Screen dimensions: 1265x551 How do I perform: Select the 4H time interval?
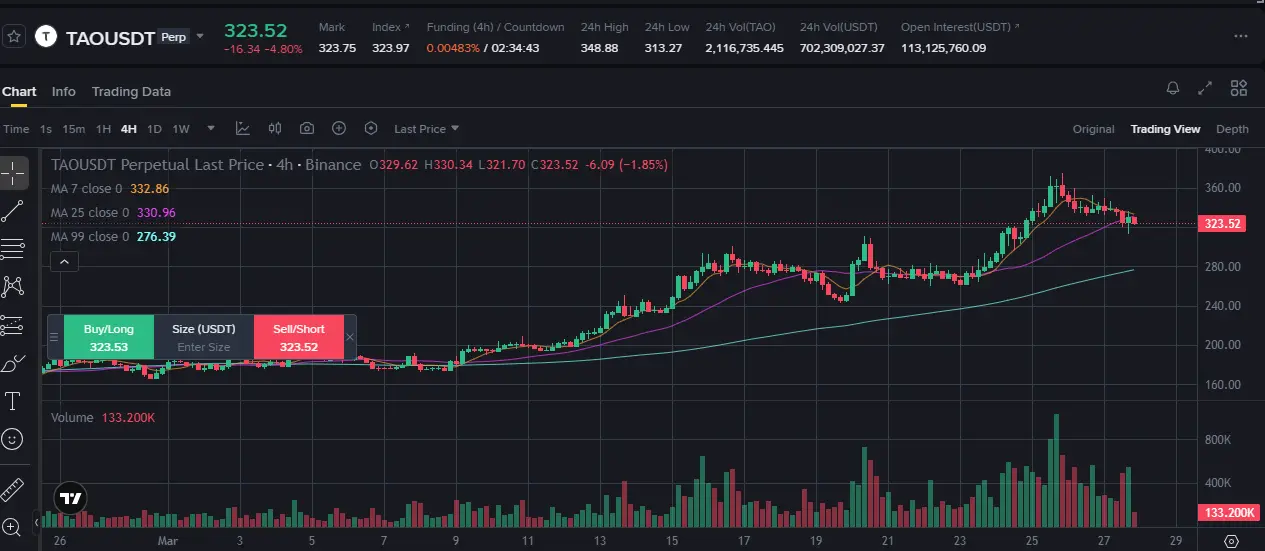pos(129,129)
